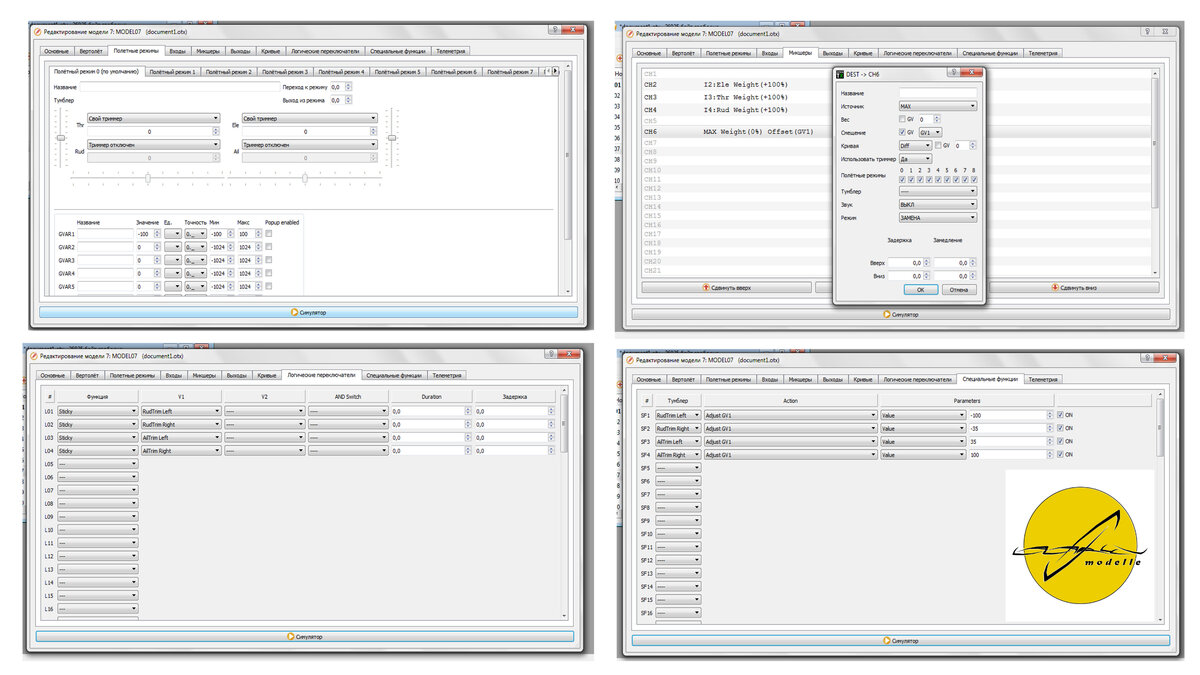This screenshot has height=675, width=1200.
Task: Toggle ON checkbox for SF4
Action: click(x=1060, y=454)
